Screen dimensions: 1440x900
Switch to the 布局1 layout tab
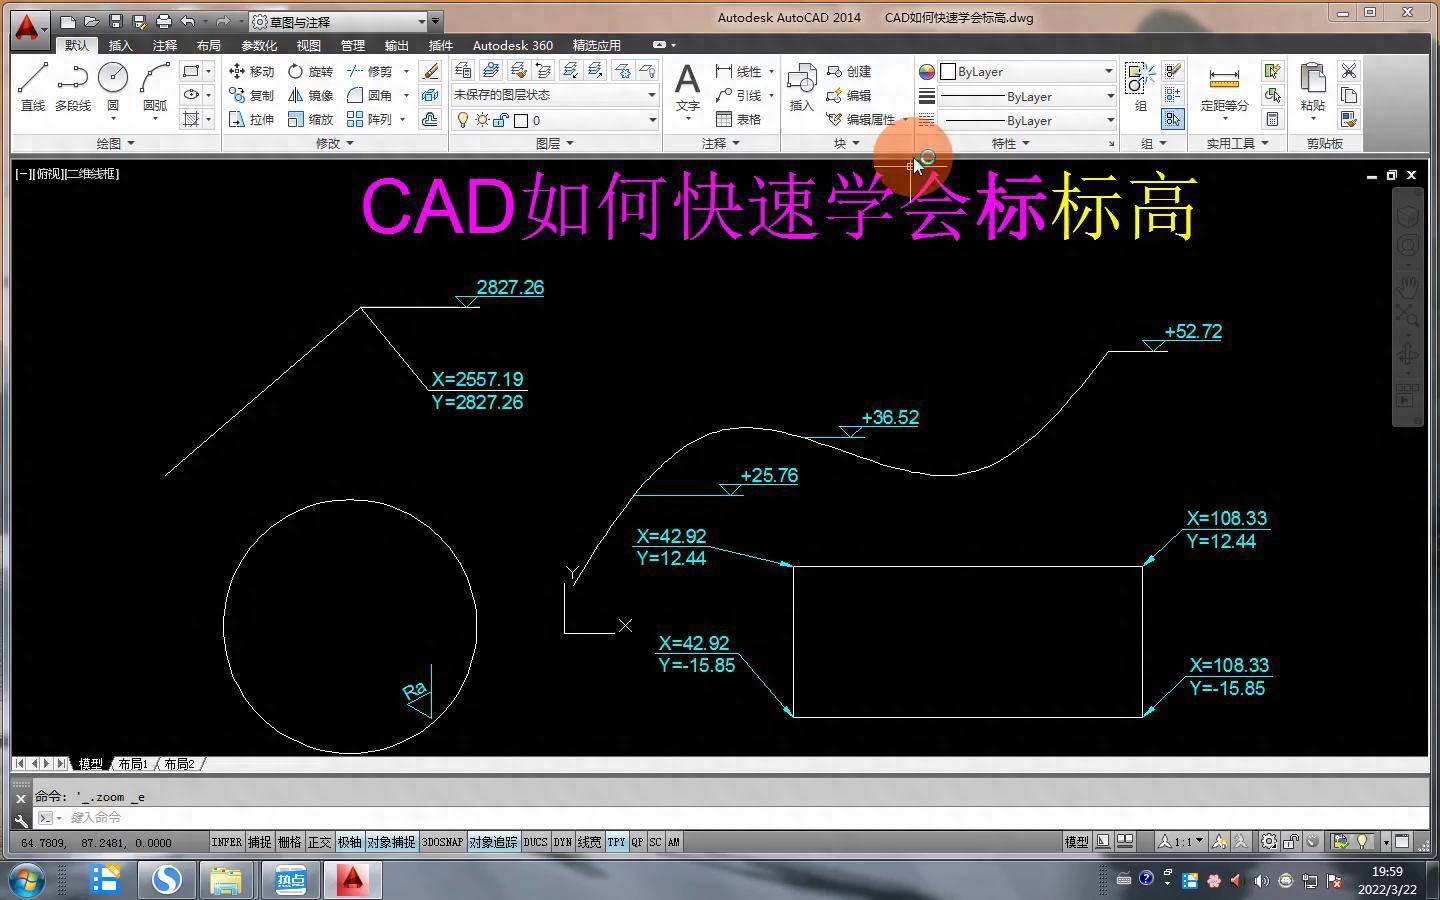(132, 764)
